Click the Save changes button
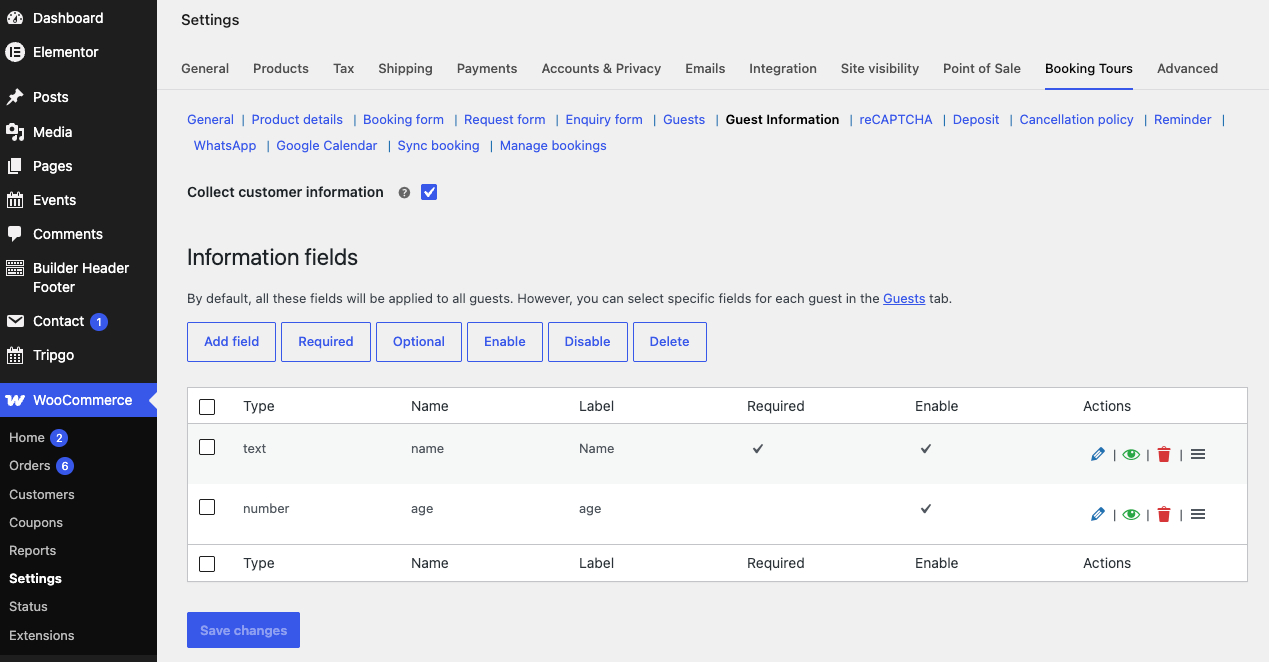Screen dimensions: 1269x662 point(243,631)
